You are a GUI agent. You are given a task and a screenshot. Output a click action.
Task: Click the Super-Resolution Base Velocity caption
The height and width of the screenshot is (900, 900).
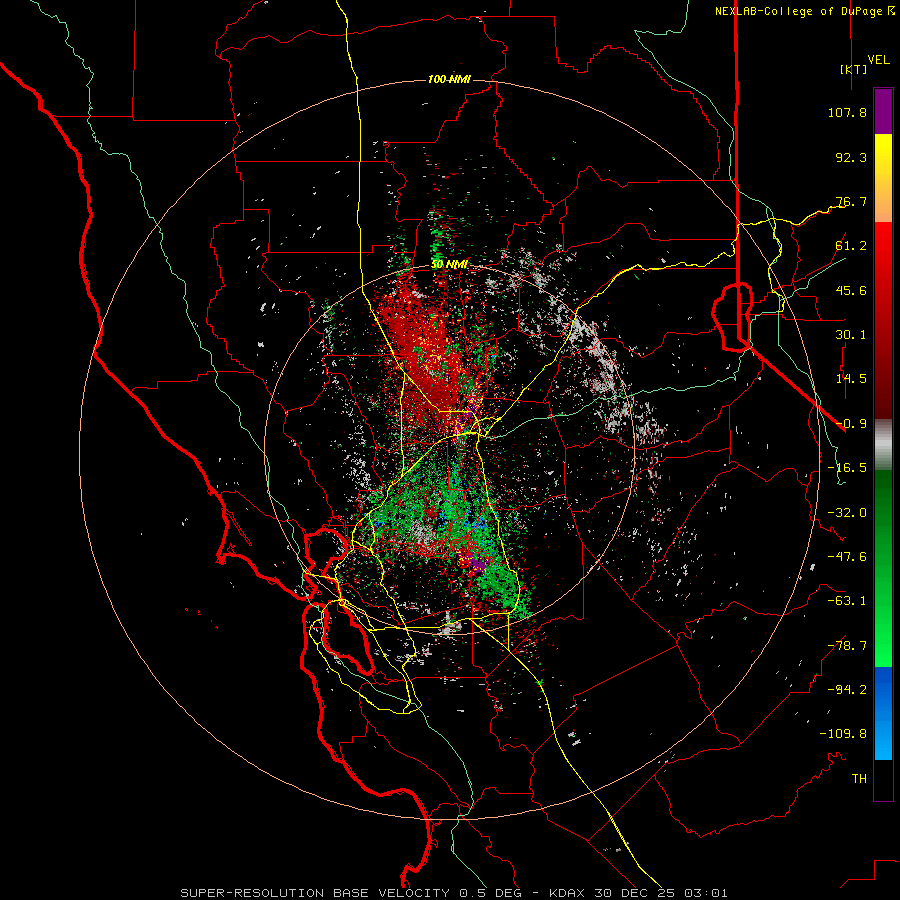tap(454, 893)
